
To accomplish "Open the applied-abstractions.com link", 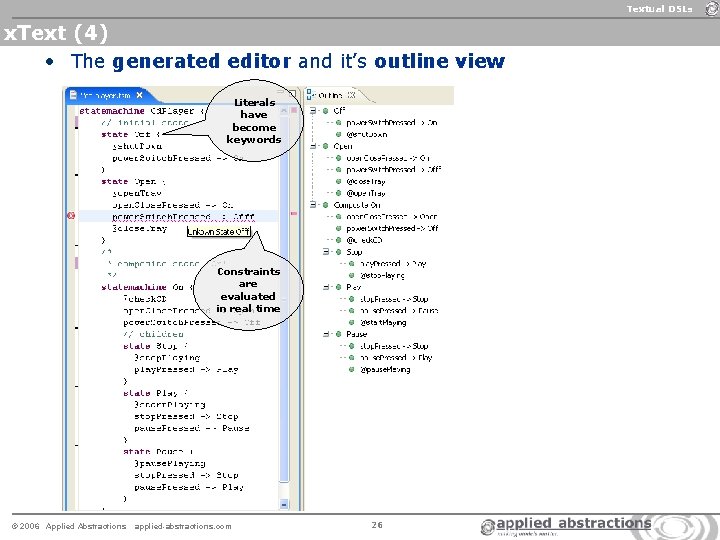I will coord(183,526).
